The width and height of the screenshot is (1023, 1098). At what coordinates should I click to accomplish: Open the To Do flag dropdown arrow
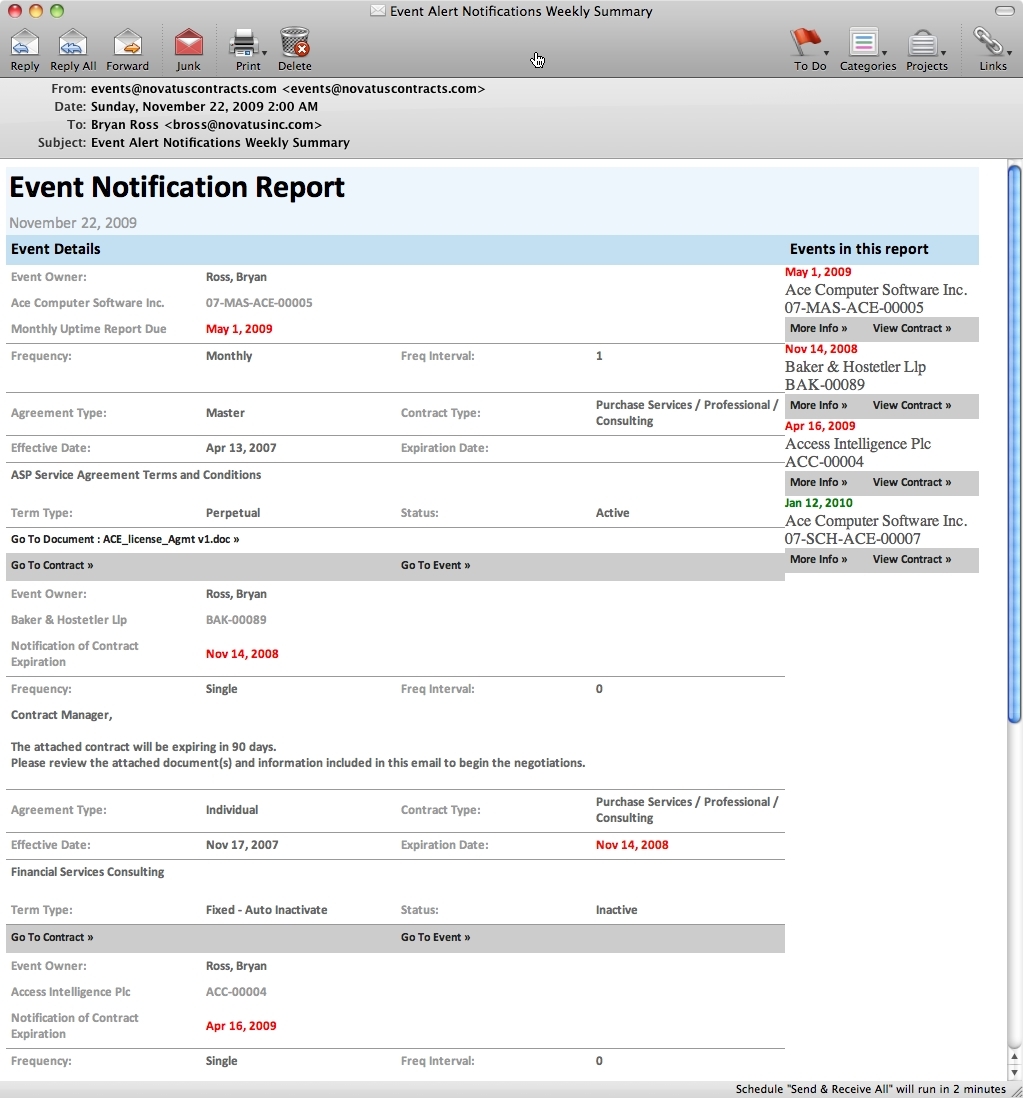(826, 53)
